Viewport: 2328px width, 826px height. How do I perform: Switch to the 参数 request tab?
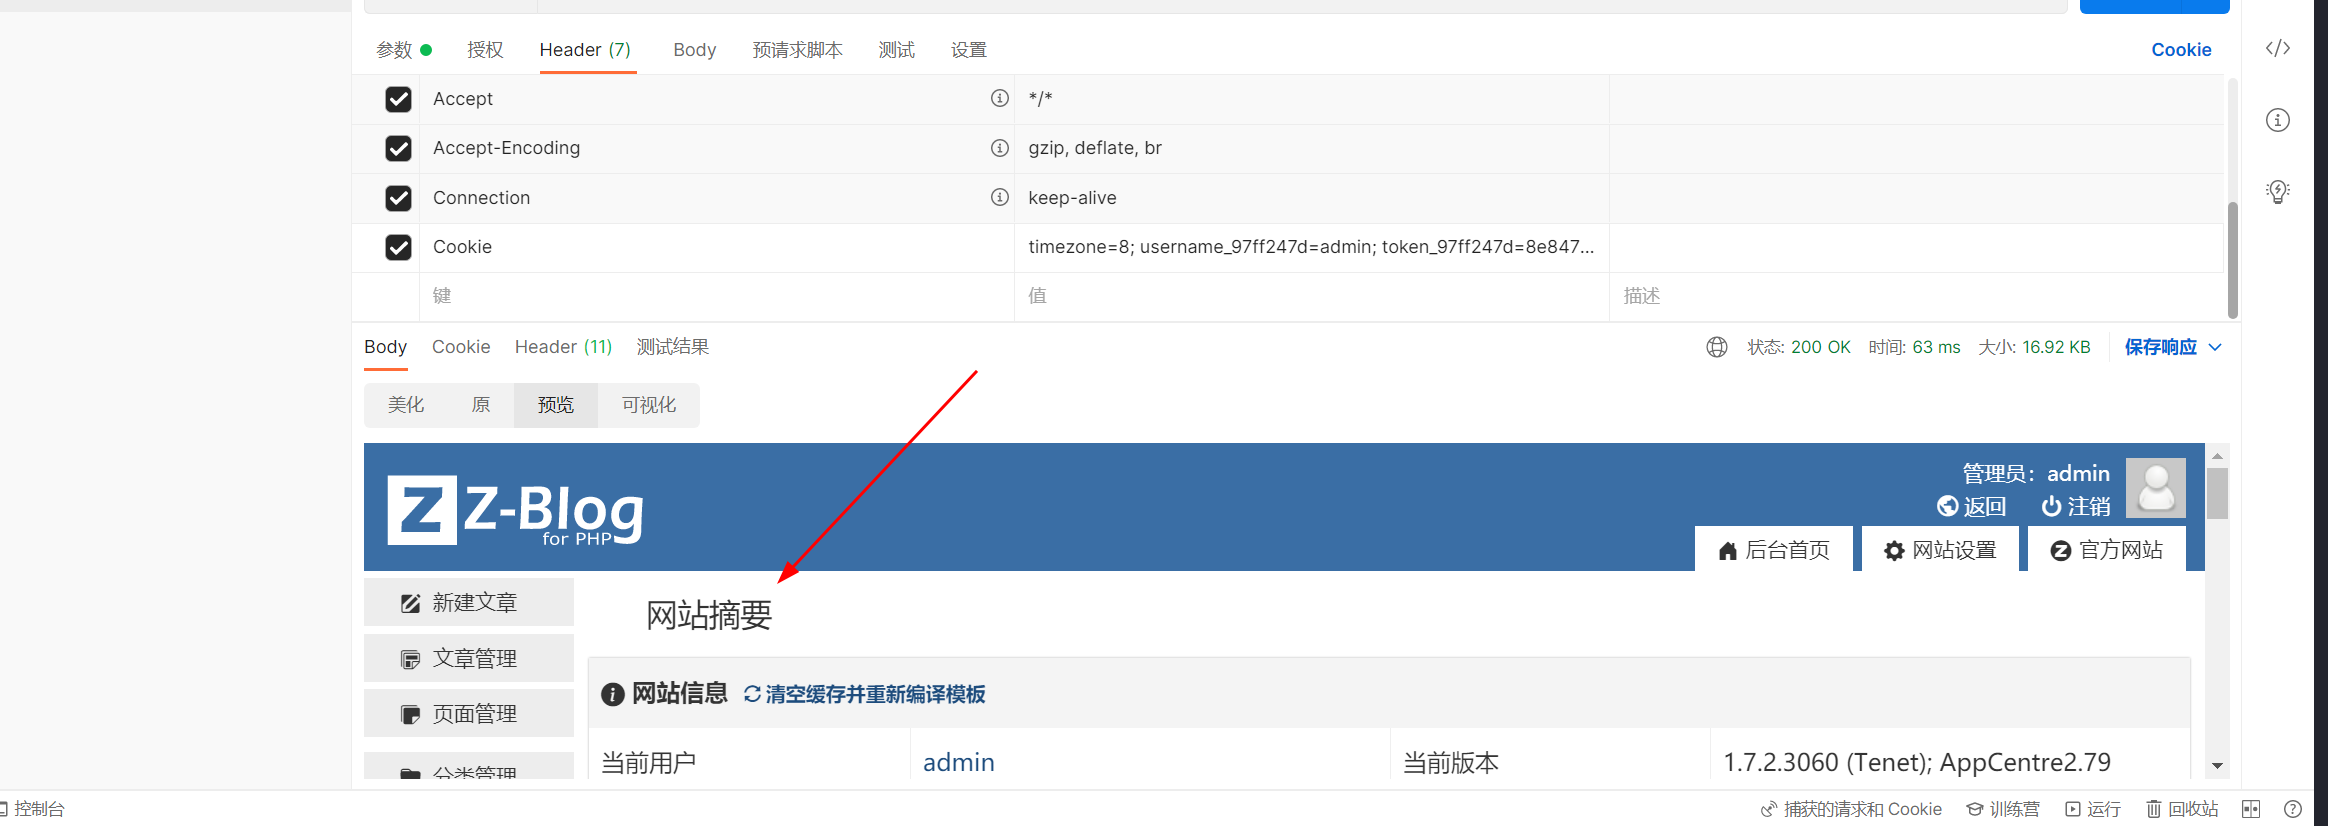click(404, 50)
